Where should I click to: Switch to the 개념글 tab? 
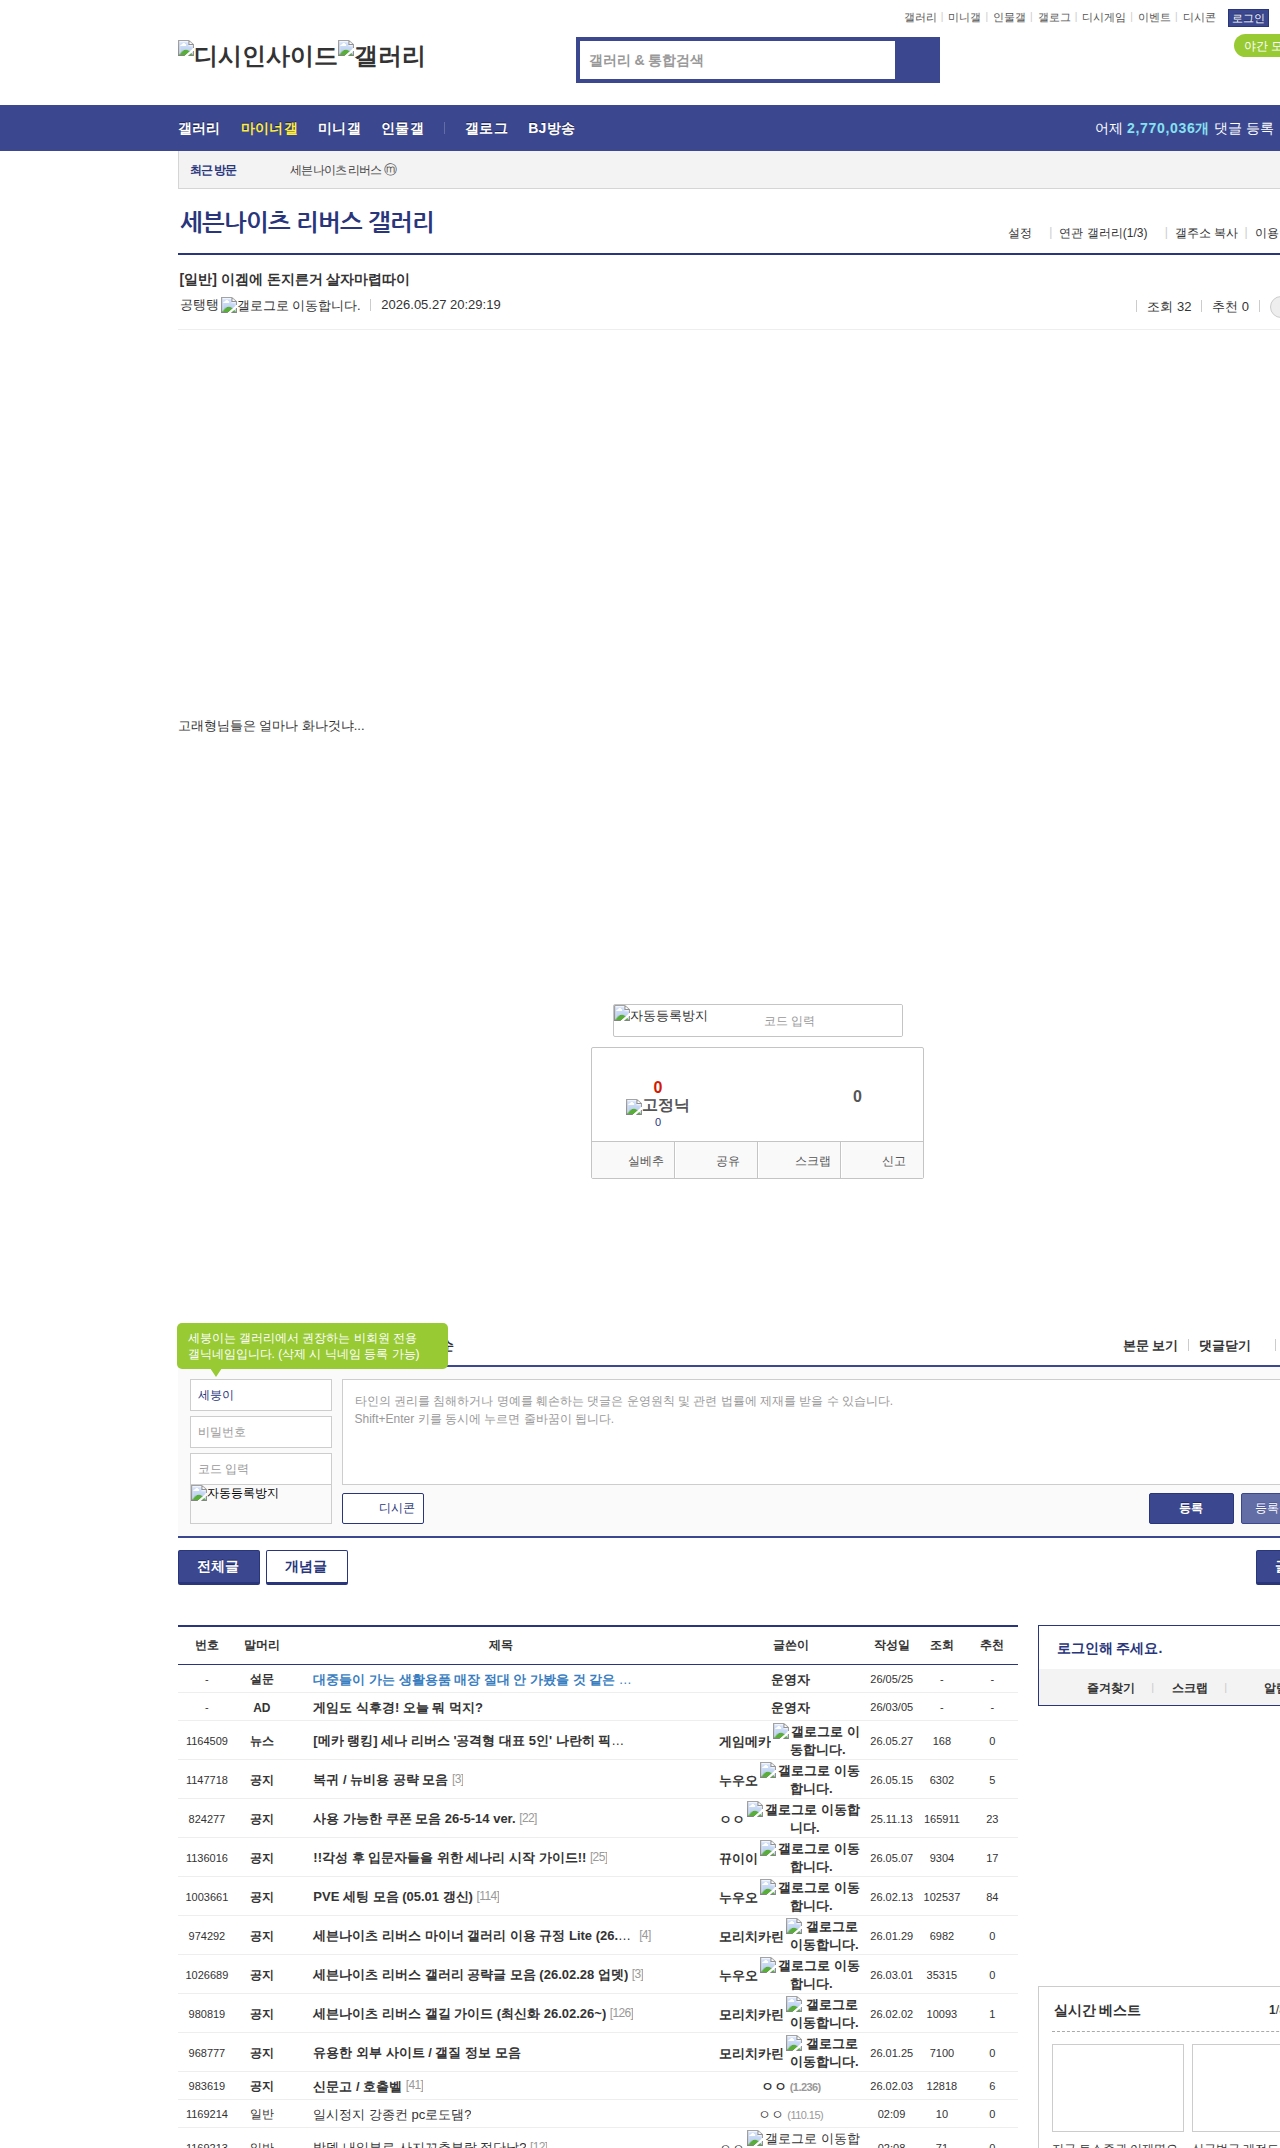coord(307,1567)
